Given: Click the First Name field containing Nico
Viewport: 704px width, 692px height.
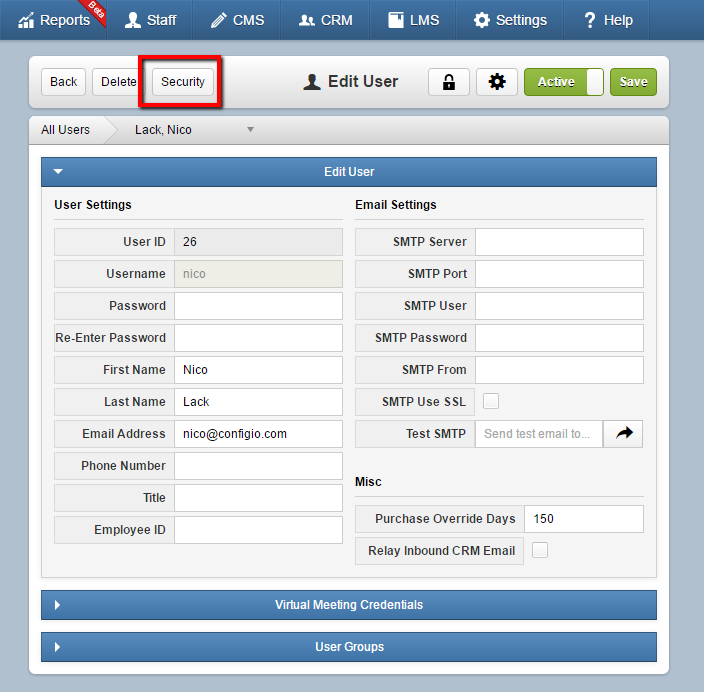Looking at the screenshot, I should point(258,370).
